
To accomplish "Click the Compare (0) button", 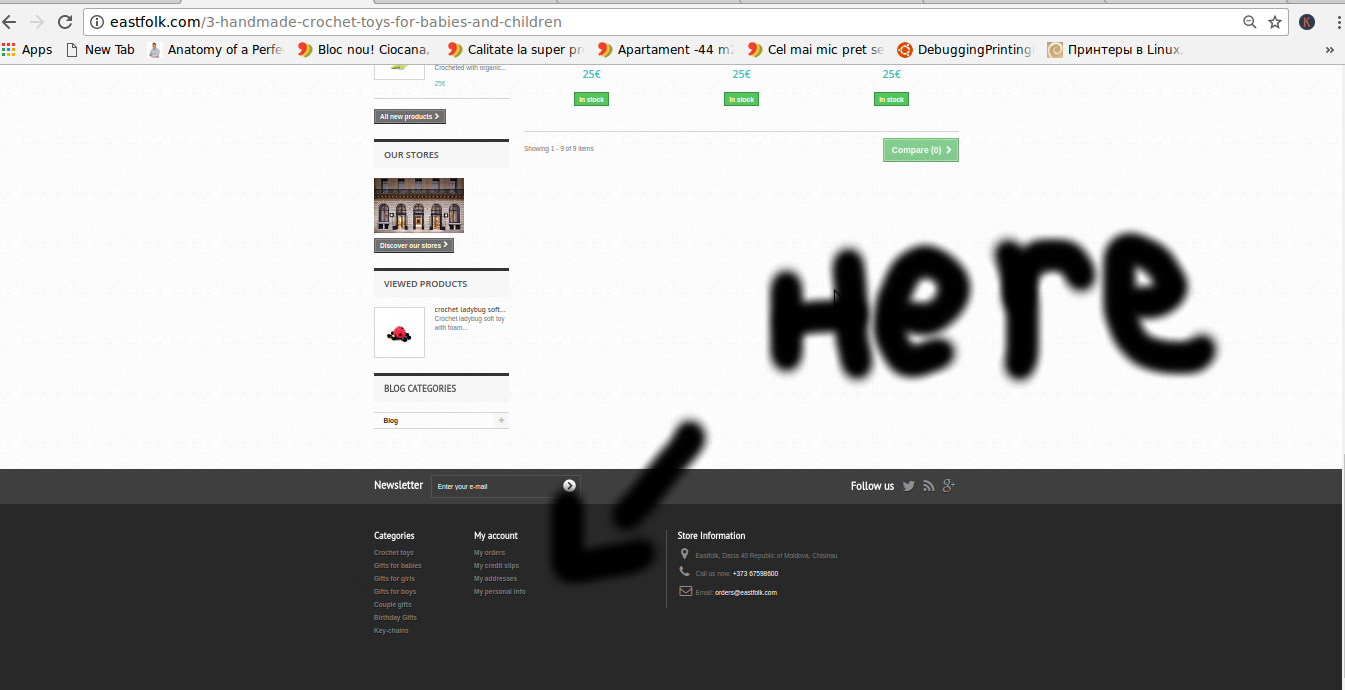I will coord(921,150).
